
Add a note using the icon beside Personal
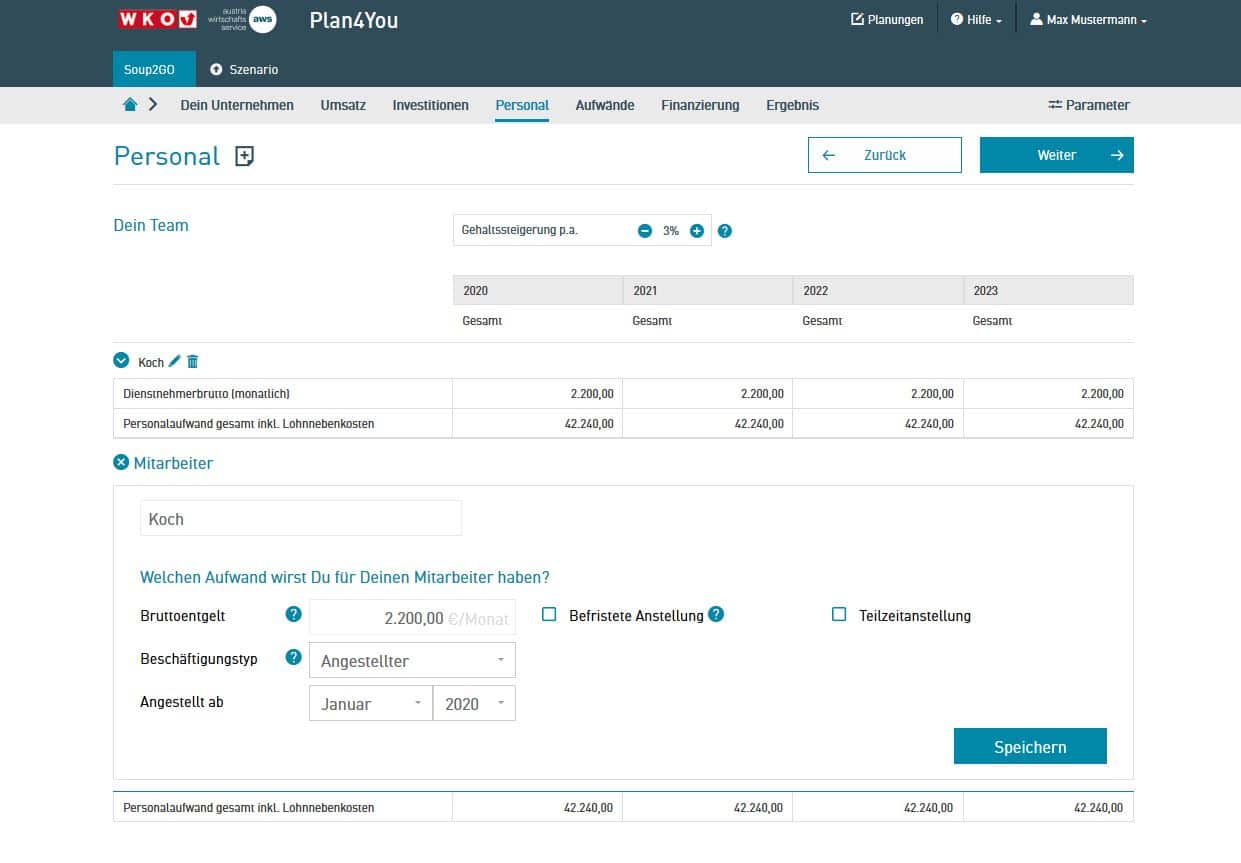pos(244,156)
